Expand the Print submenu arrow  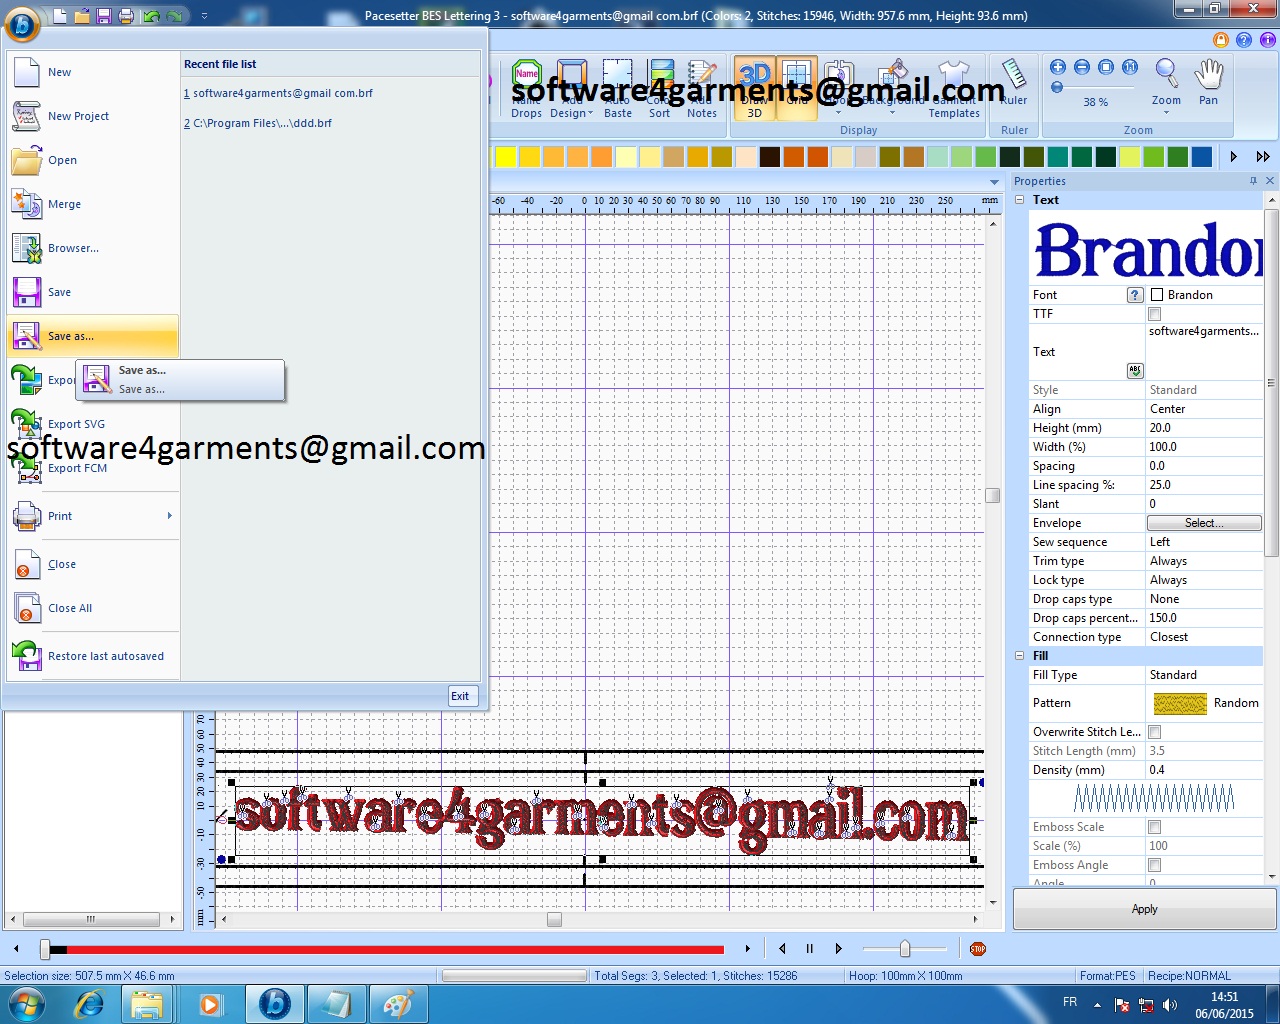coord(170,516)
